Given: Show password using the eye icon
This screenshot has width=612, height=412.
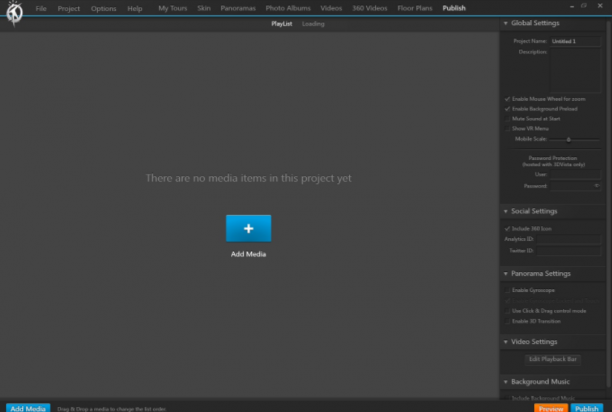Looking at the screenshot, I should click(x=596, y=186).
